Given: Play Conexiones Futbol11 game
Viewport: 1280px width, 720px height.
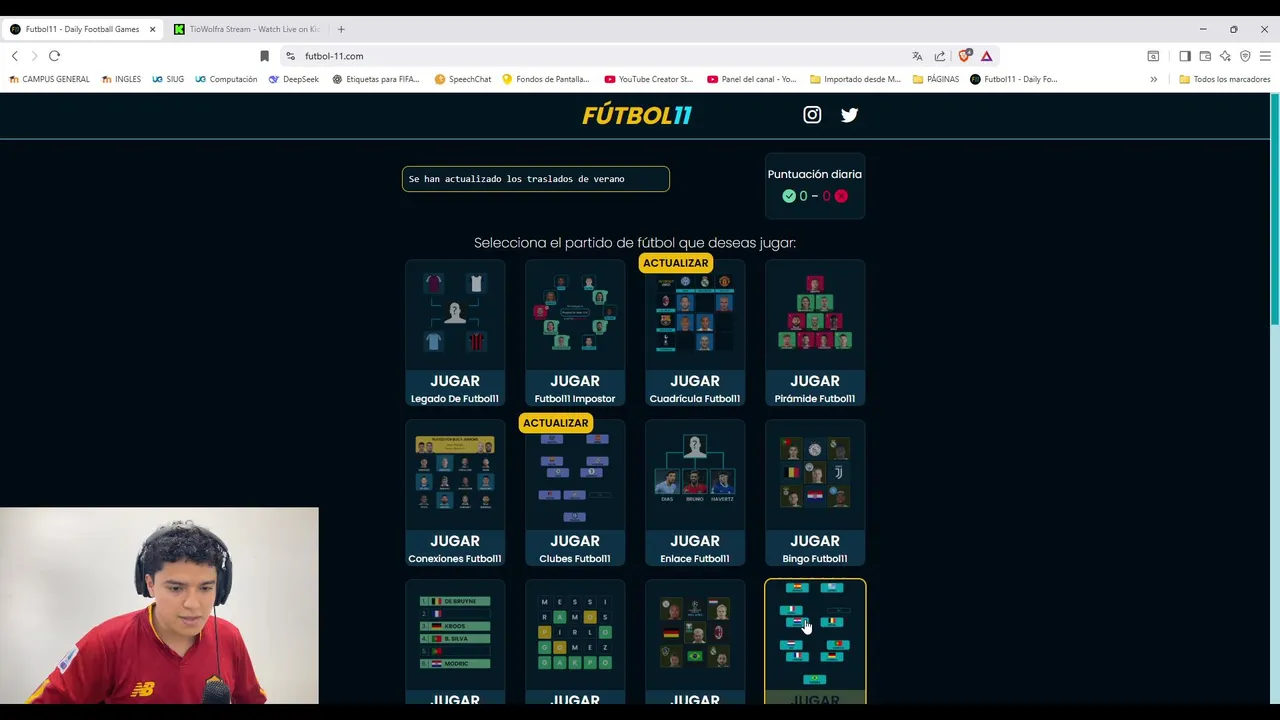Looking at the screenshot, I should tap(455, 493).
